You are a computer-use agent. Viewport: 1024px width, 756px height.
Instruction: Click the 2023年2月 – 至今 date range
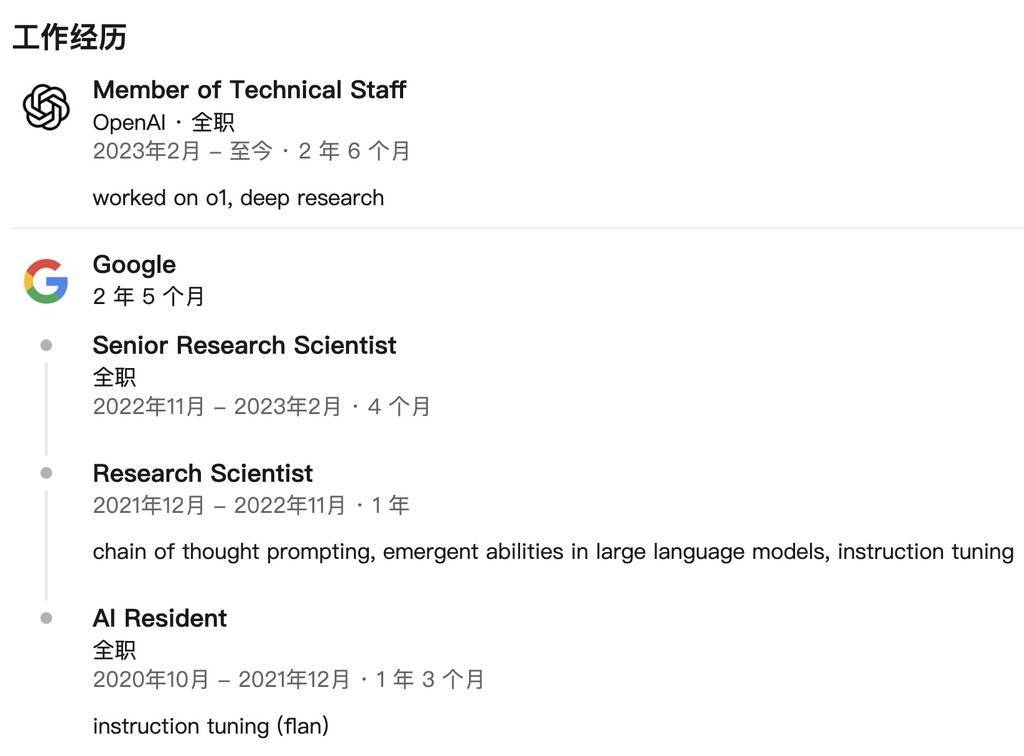click(x=182, y=151)
